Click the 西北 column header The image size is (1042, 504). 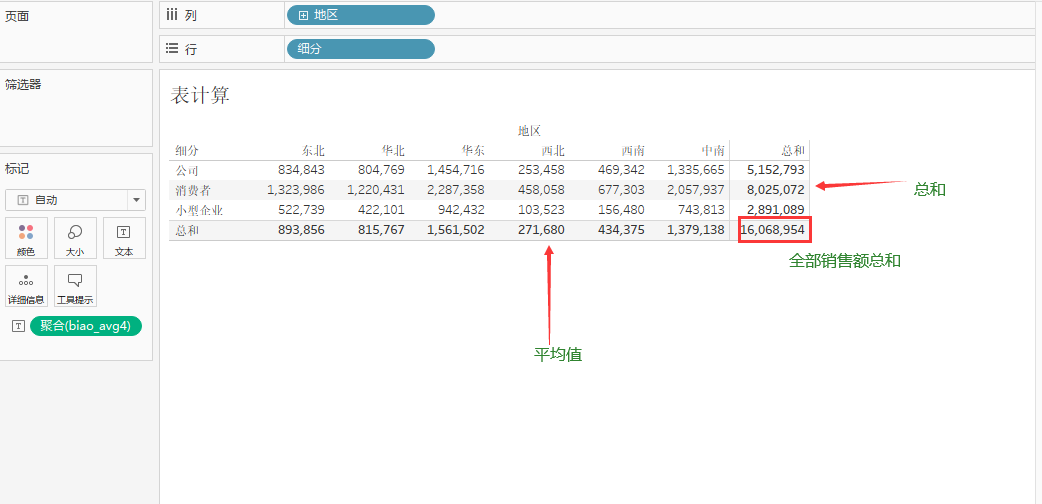(x=552, y=151)
